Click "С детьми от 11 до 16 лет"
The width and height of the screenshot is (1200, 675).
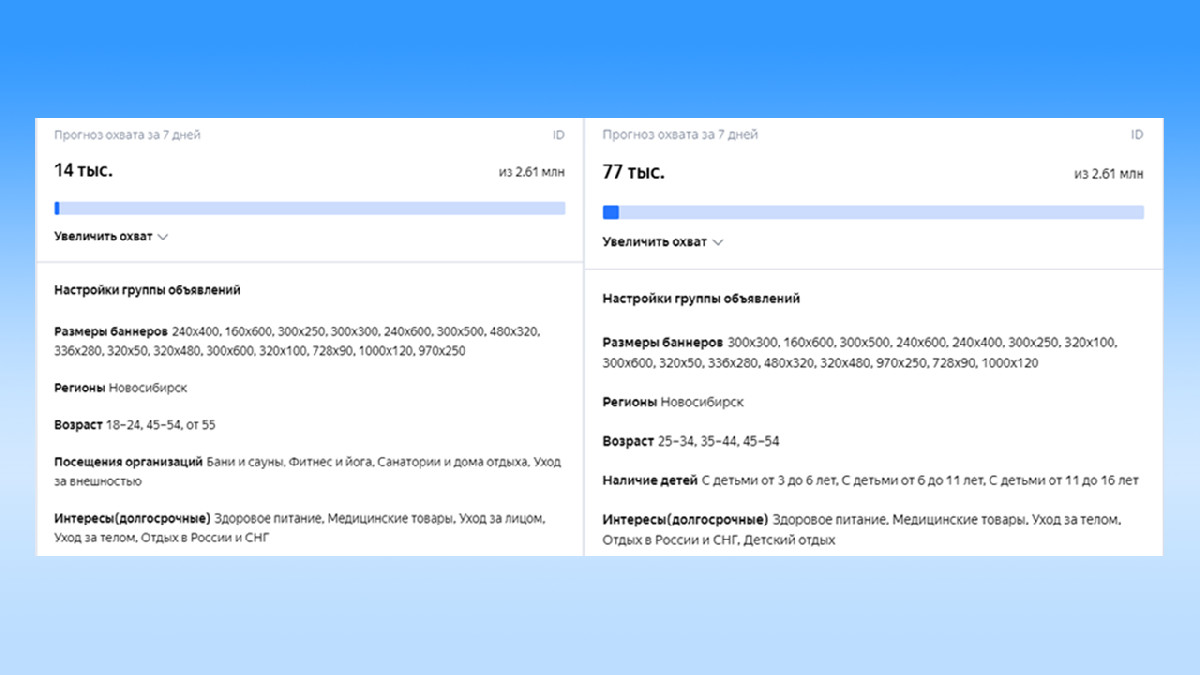tap(1063, 481)
